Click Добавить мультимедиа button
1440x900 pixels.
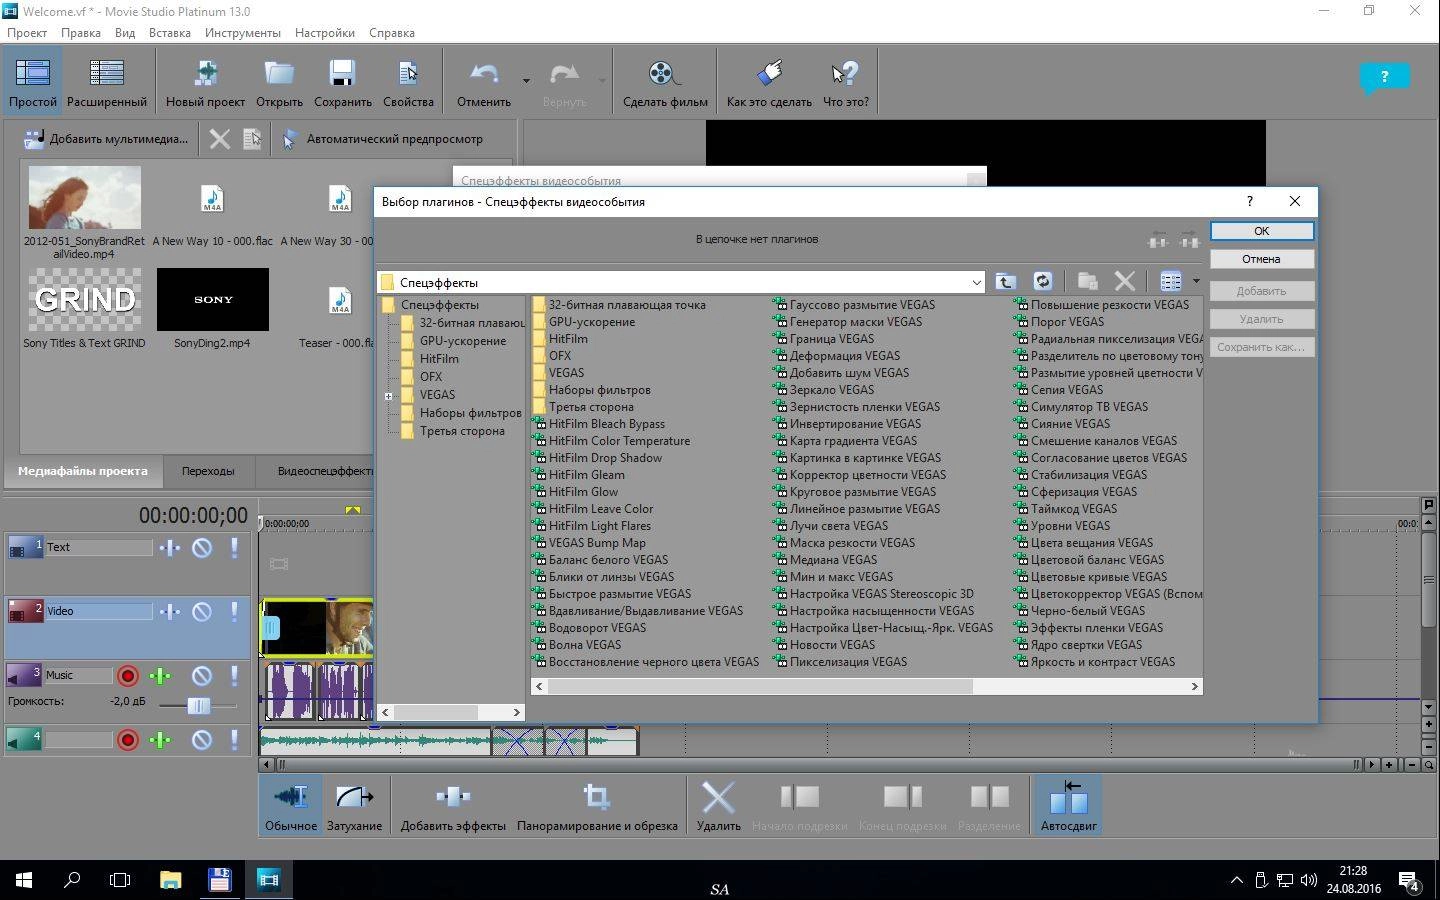tap(106, 139)
